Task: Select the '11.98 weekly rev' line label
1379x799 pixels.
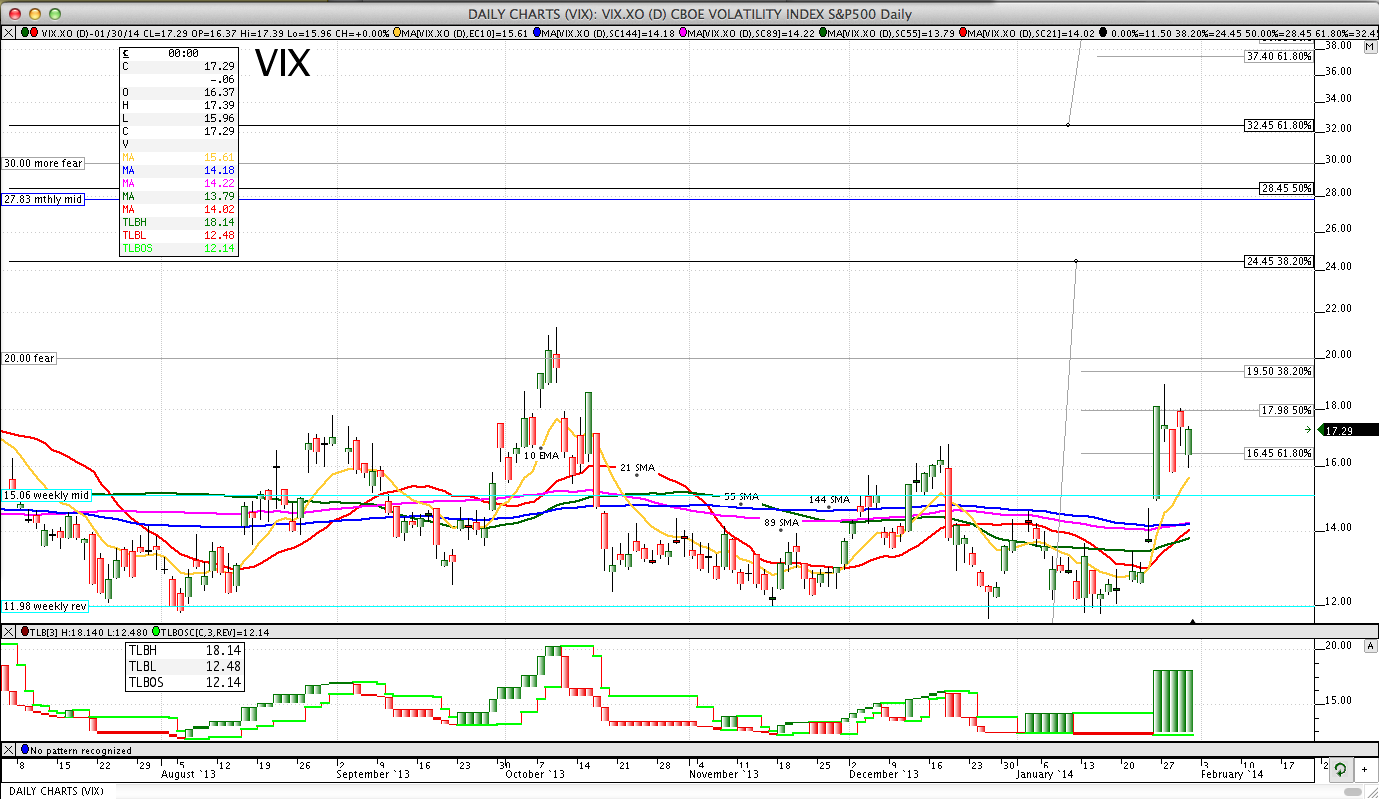Action: [x=46, y=606]
